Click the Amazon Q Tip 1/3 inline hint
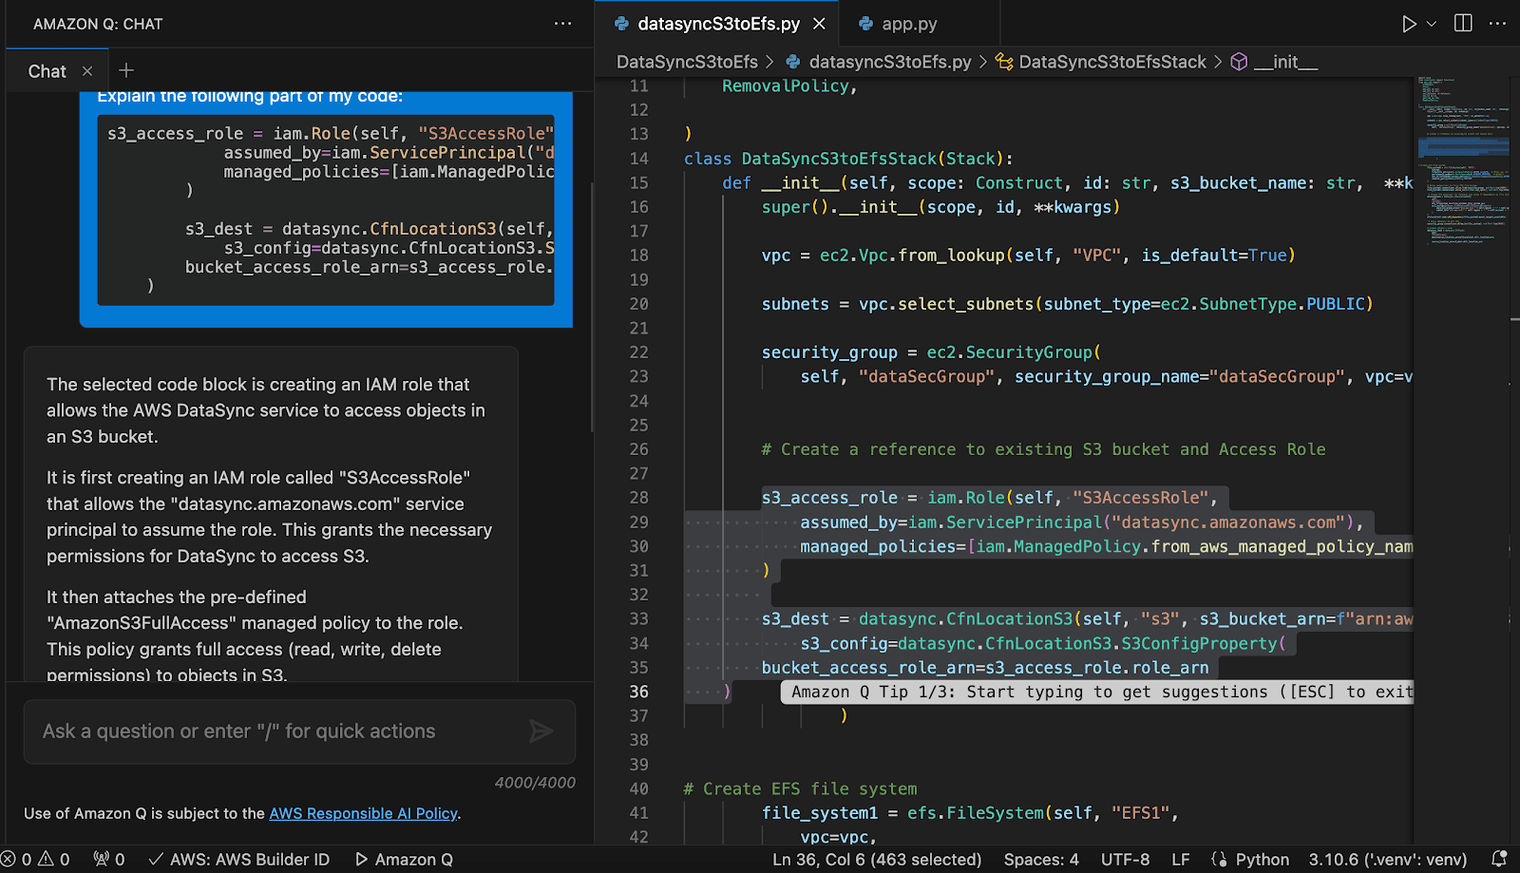The image size is (1520, 873). [x=1097, y=692]
